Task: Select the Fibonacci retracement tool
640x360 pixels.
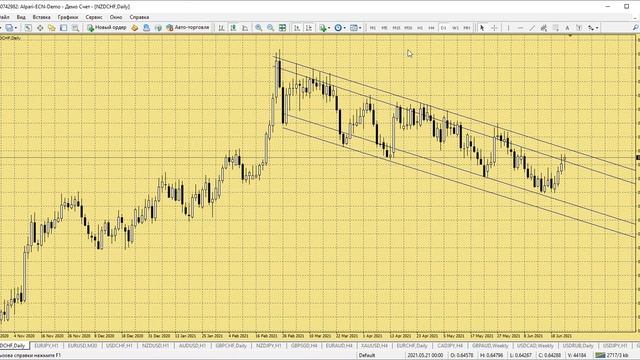Action: (x=556, y=28)
